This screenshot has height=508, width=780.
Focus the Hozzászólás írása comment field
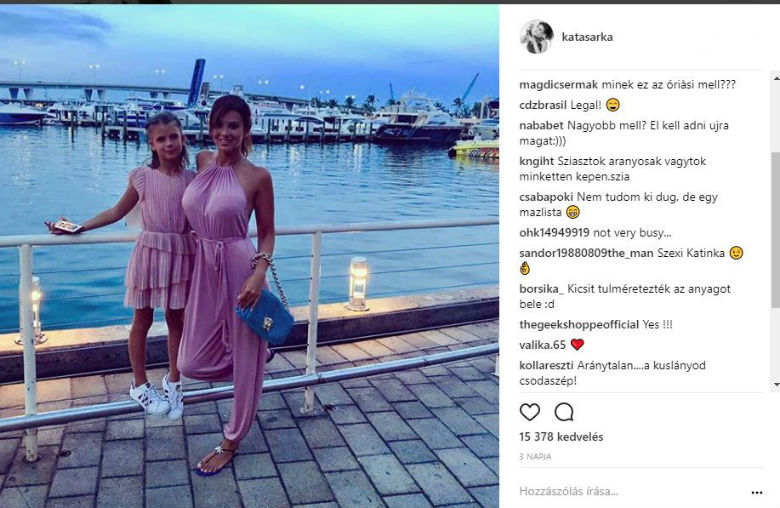tap(632, 492)
